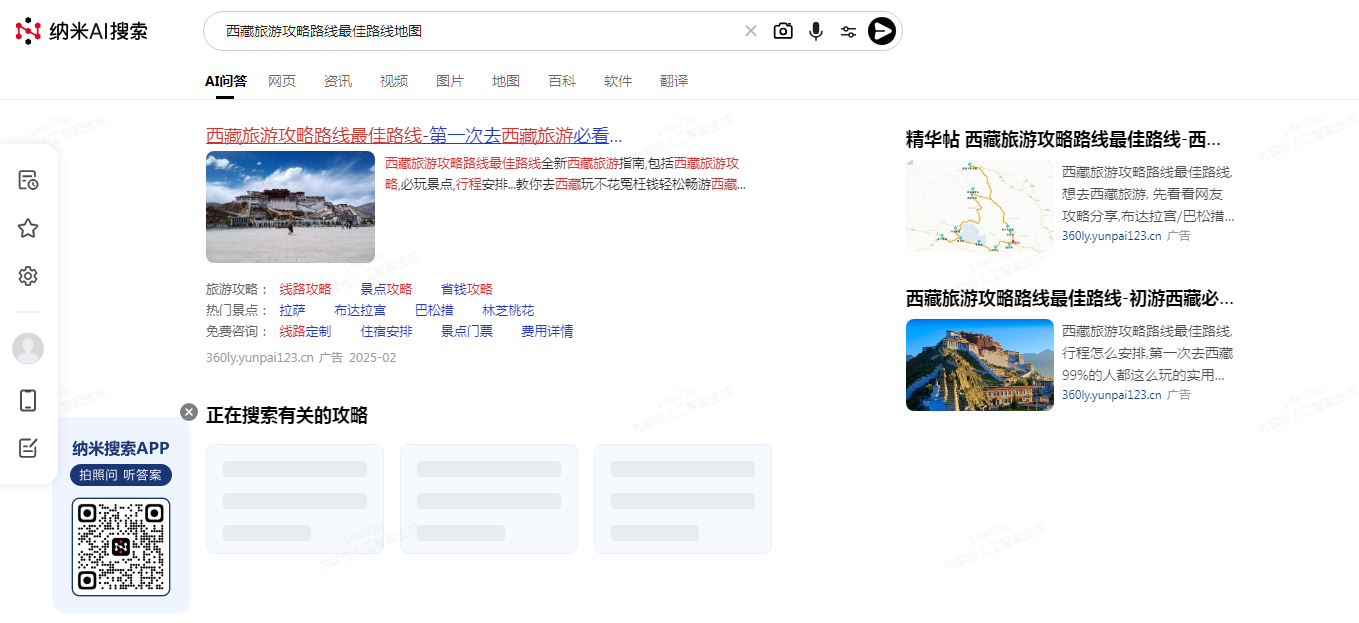Open image search via the camera icon
This screenshot has height=623, width=1359.
click(x=783, y=31)
